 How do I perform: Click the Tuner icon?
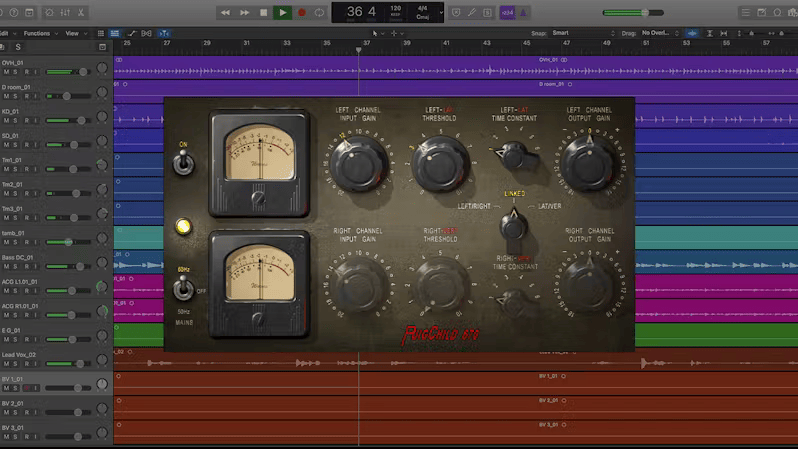(x=472, y=13)
